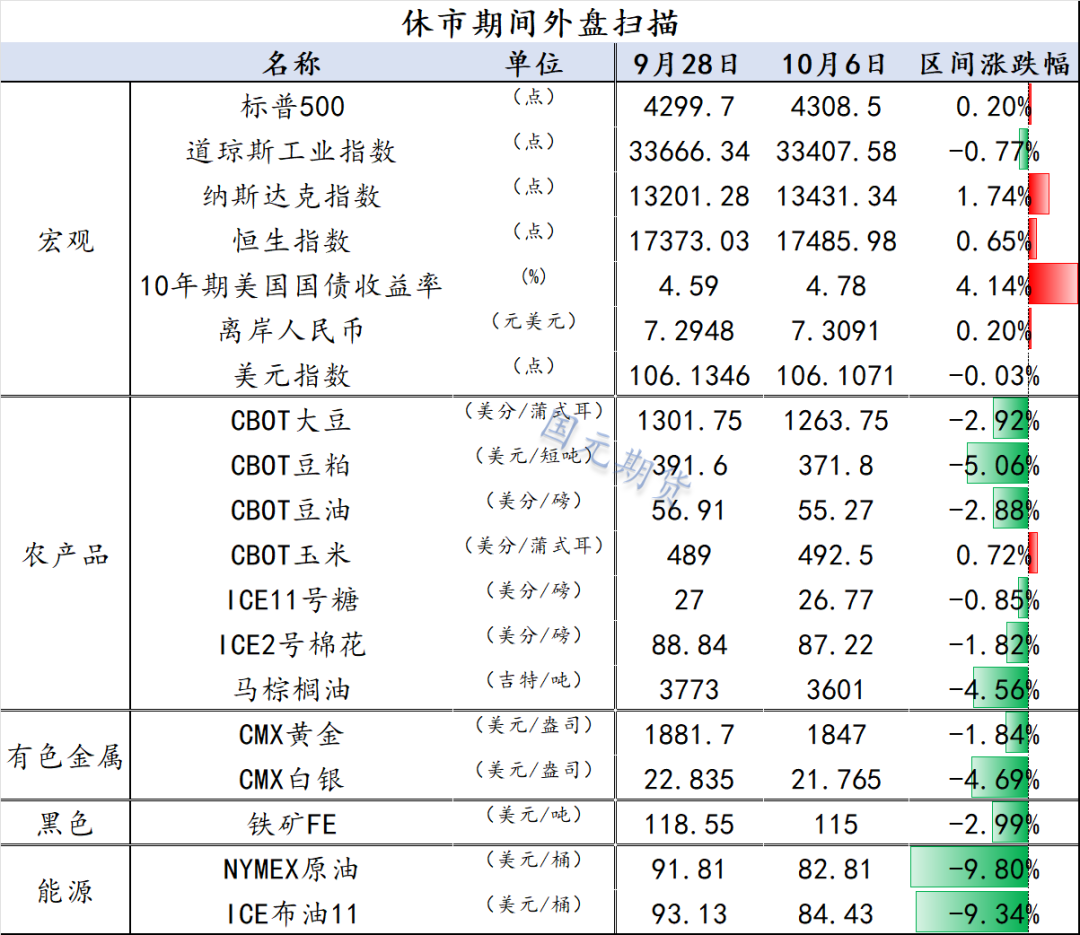
Task: Click the 10年期美国国债收益率 name cell
Action: (291, 286)
